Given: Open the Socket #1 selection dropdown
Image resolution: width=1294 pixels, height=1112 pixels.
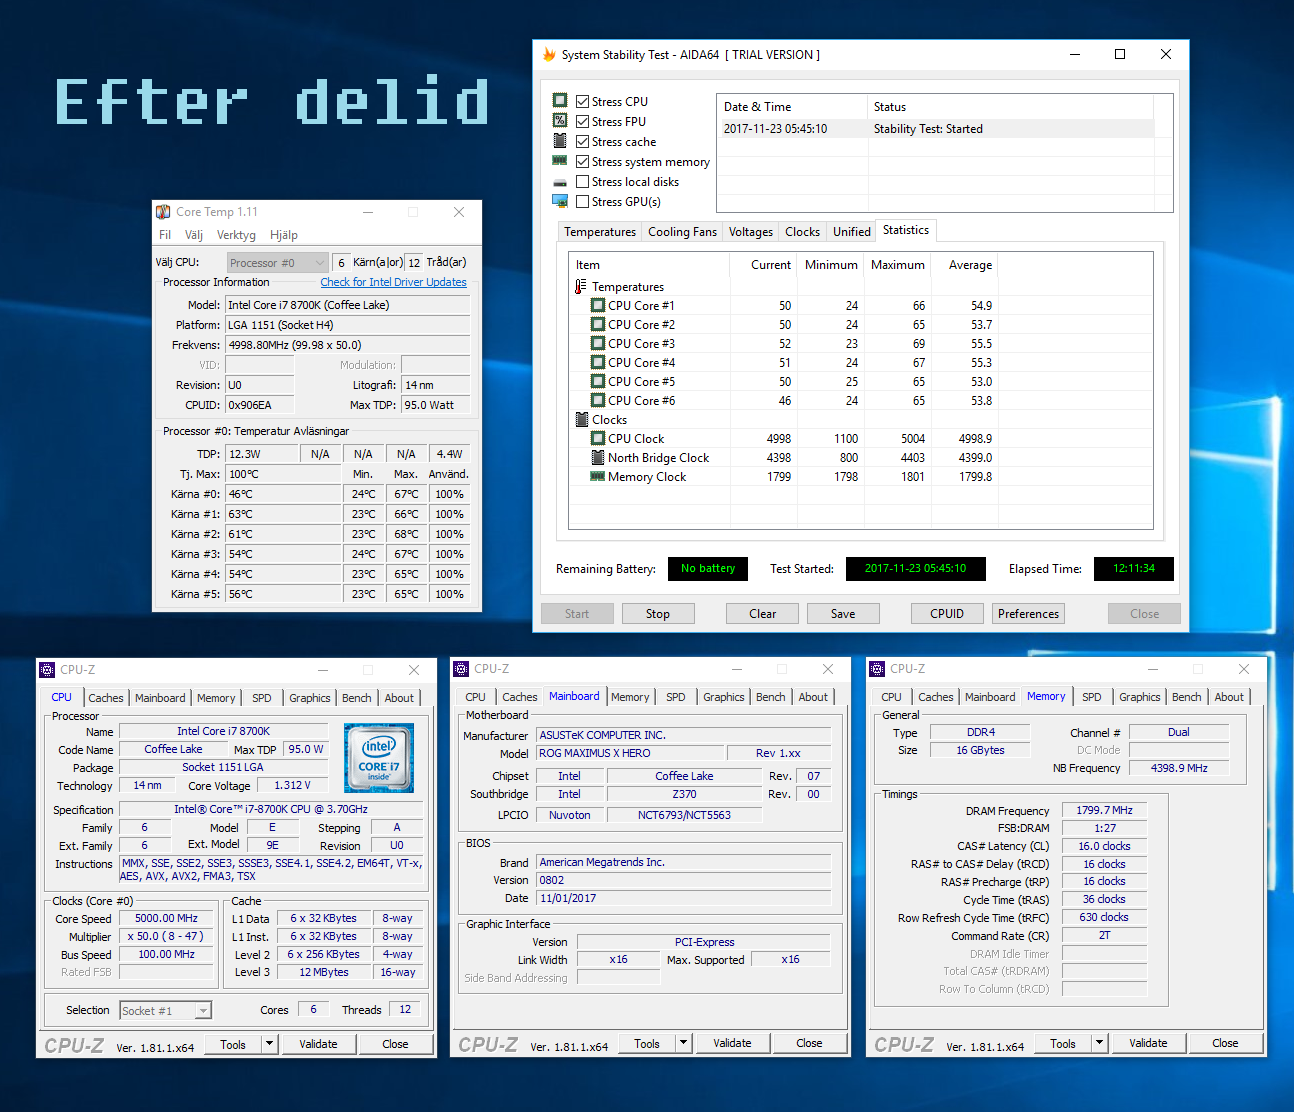Looking at the screenshot, I should click(x=165, y=1011).
